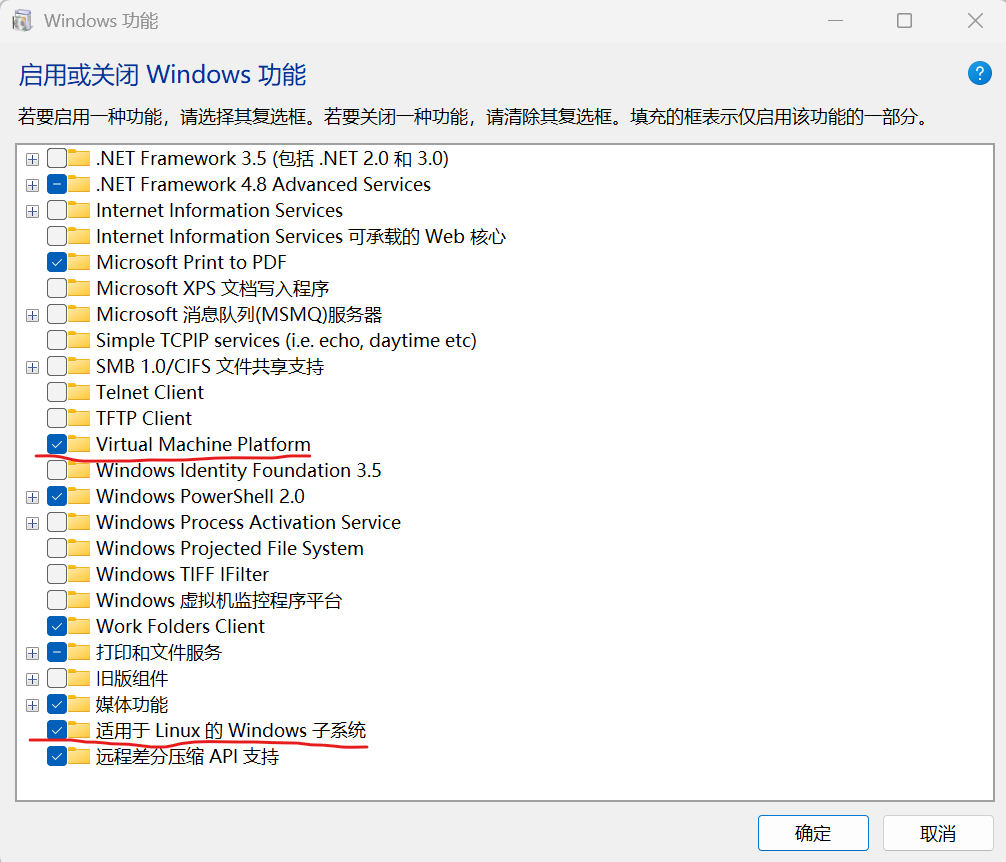Expand .NET Framework 4.8 Advanced Services node
The image size is (1006, 862).
point(32,185)
